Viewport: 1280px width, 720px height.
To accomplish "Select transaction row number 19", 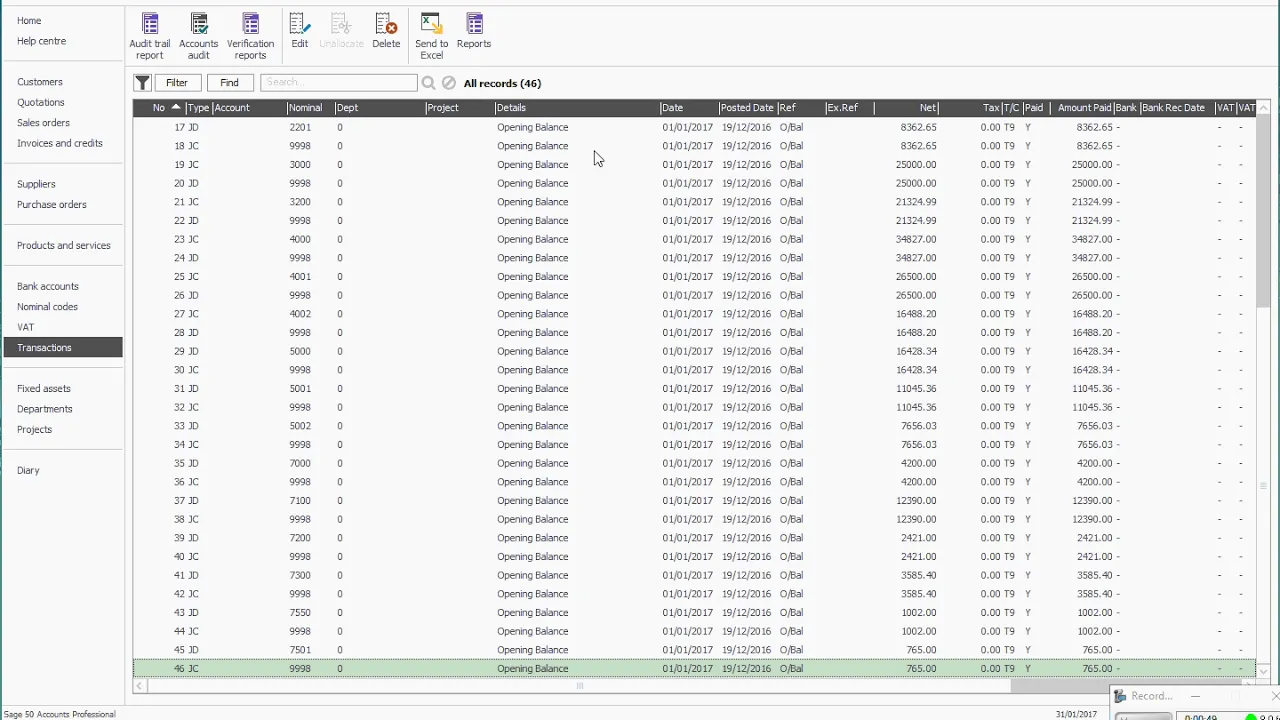I will coord(694,164).
